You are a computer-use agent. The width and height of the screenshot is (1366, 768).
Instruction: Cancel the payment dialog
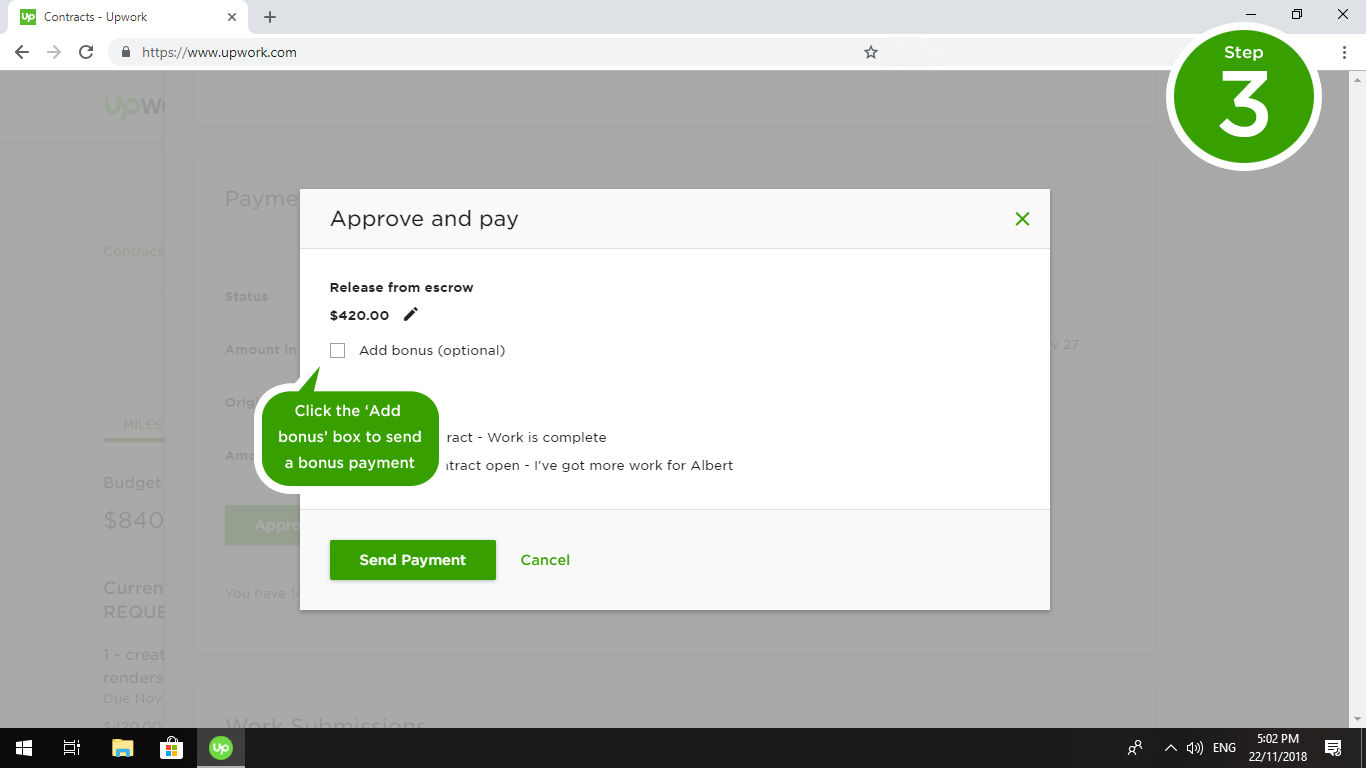tap(545, 560)
